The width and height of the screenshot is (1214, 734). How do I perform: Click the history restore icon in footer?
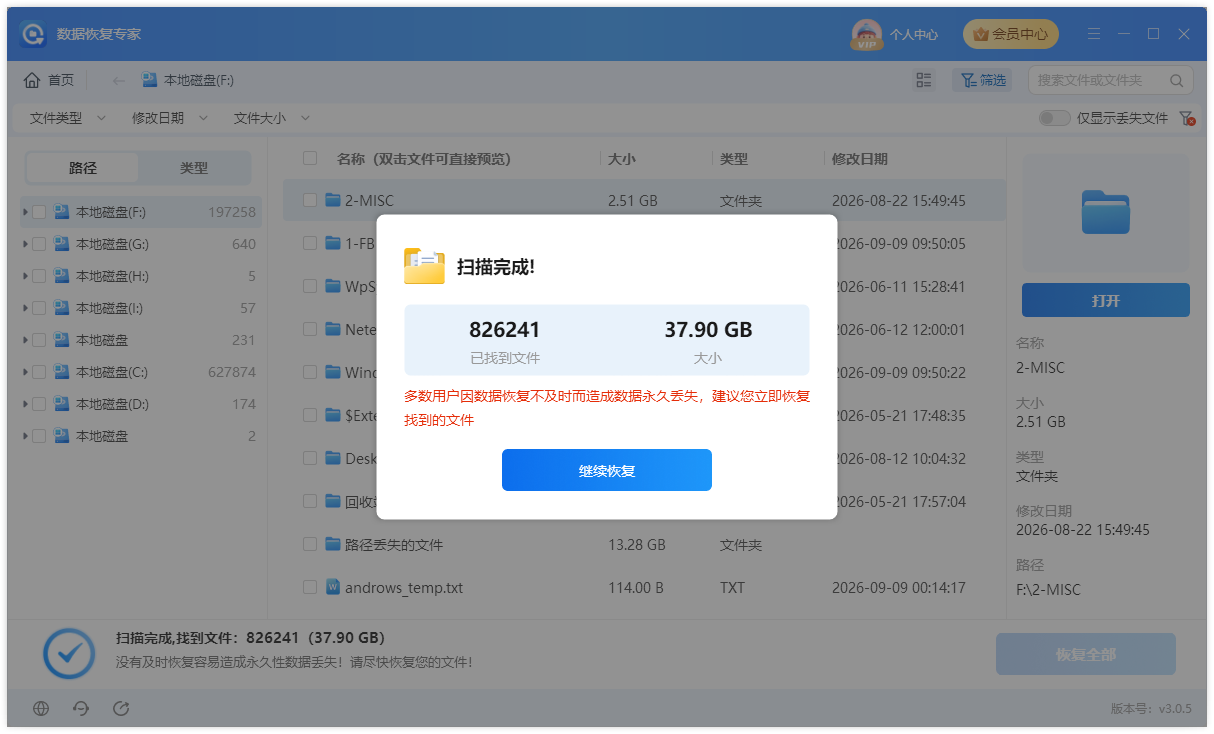[x=81, y=709]
